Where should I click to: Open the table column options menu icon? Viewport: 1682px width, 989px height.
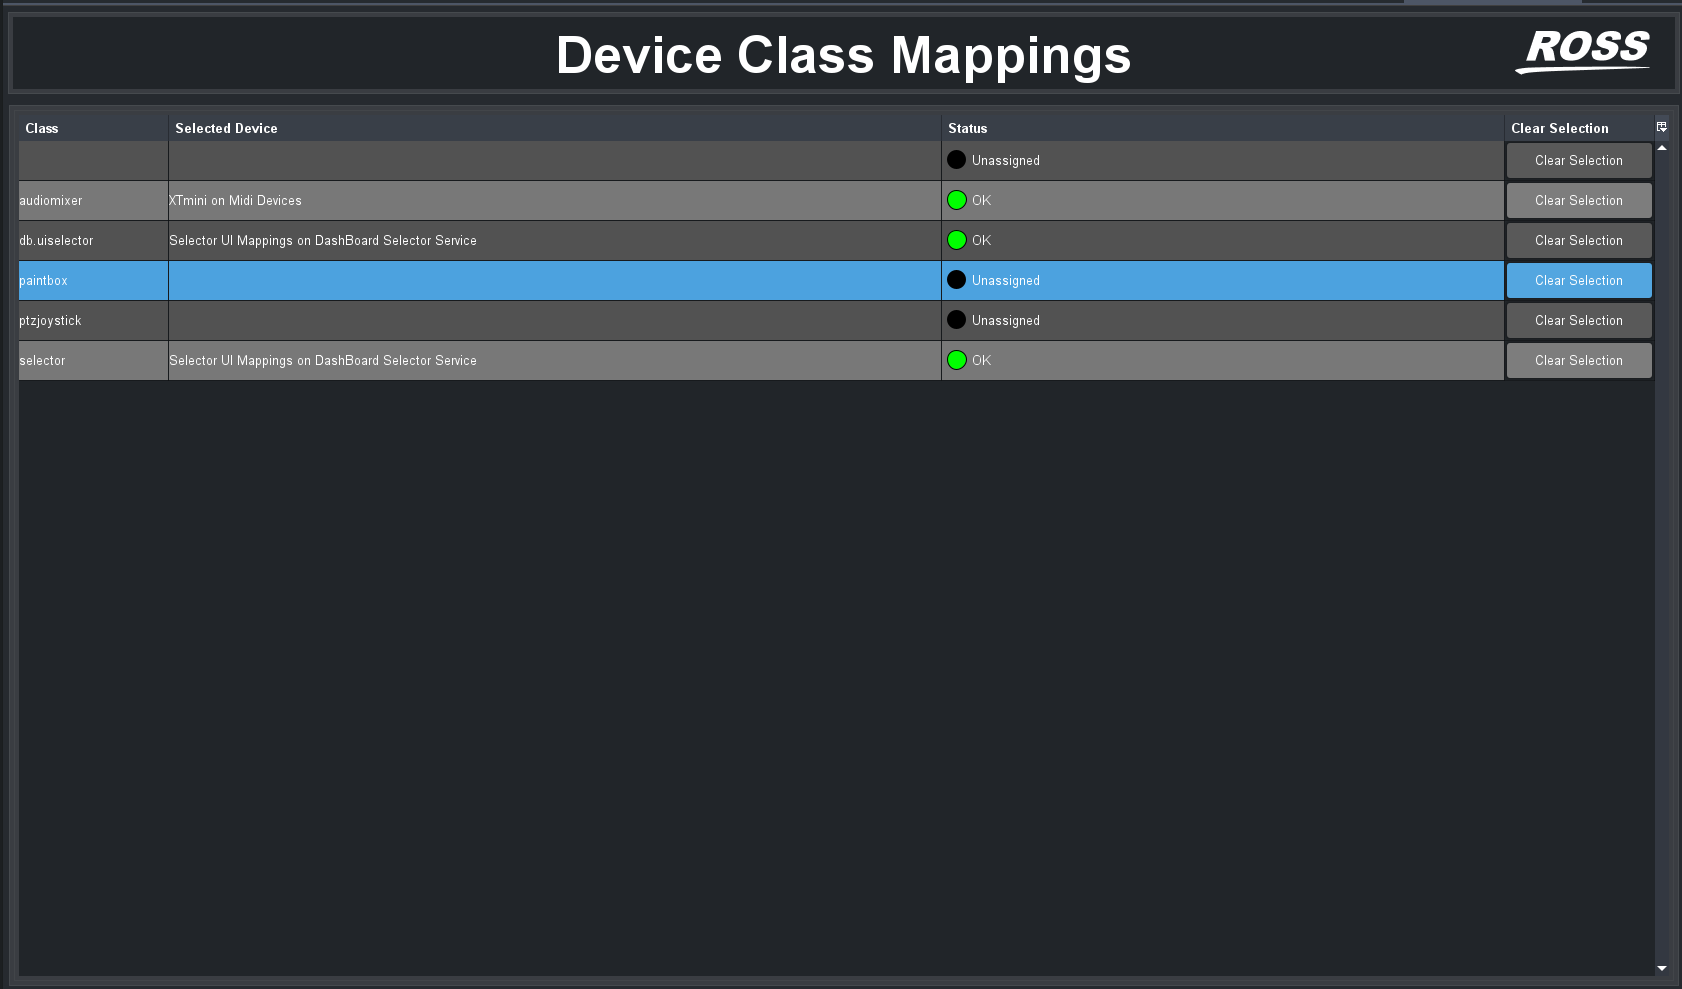[x=1661, y=127]
